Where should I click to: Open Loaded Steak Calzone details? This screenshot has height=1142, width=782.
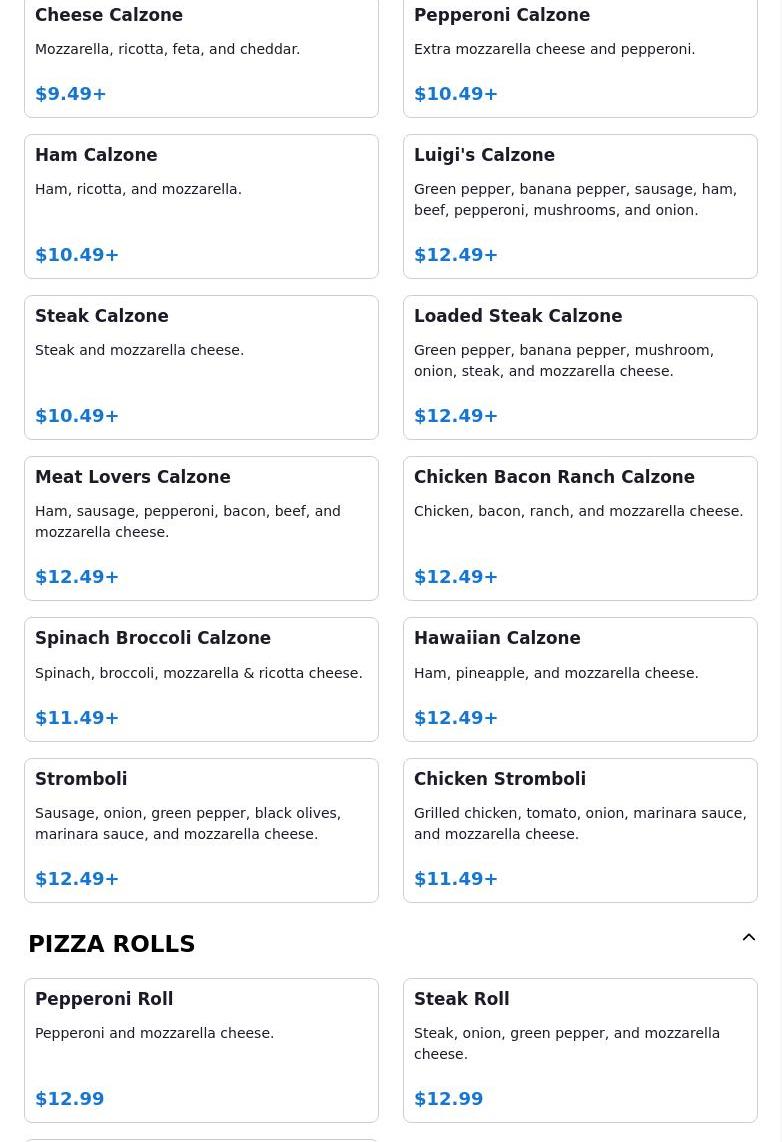click(580, 367)
